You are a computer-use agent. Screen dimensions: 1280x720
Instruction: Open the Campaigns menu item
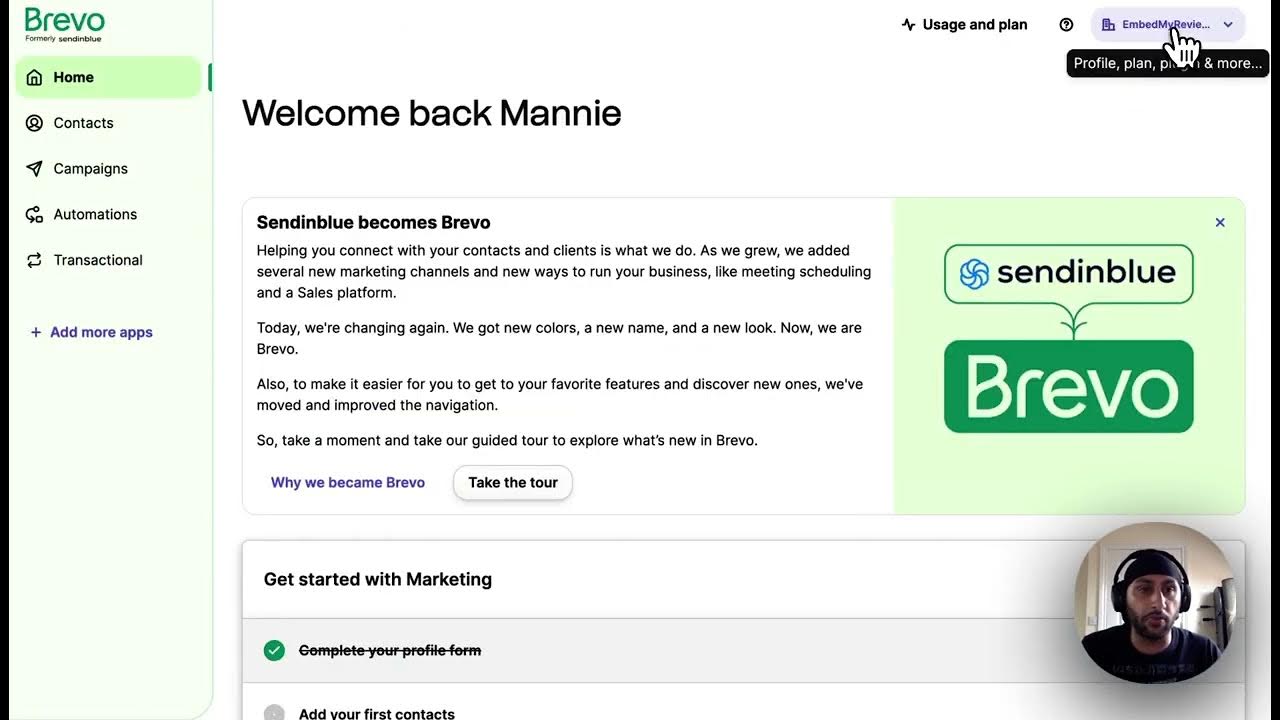tap(90, 169)
